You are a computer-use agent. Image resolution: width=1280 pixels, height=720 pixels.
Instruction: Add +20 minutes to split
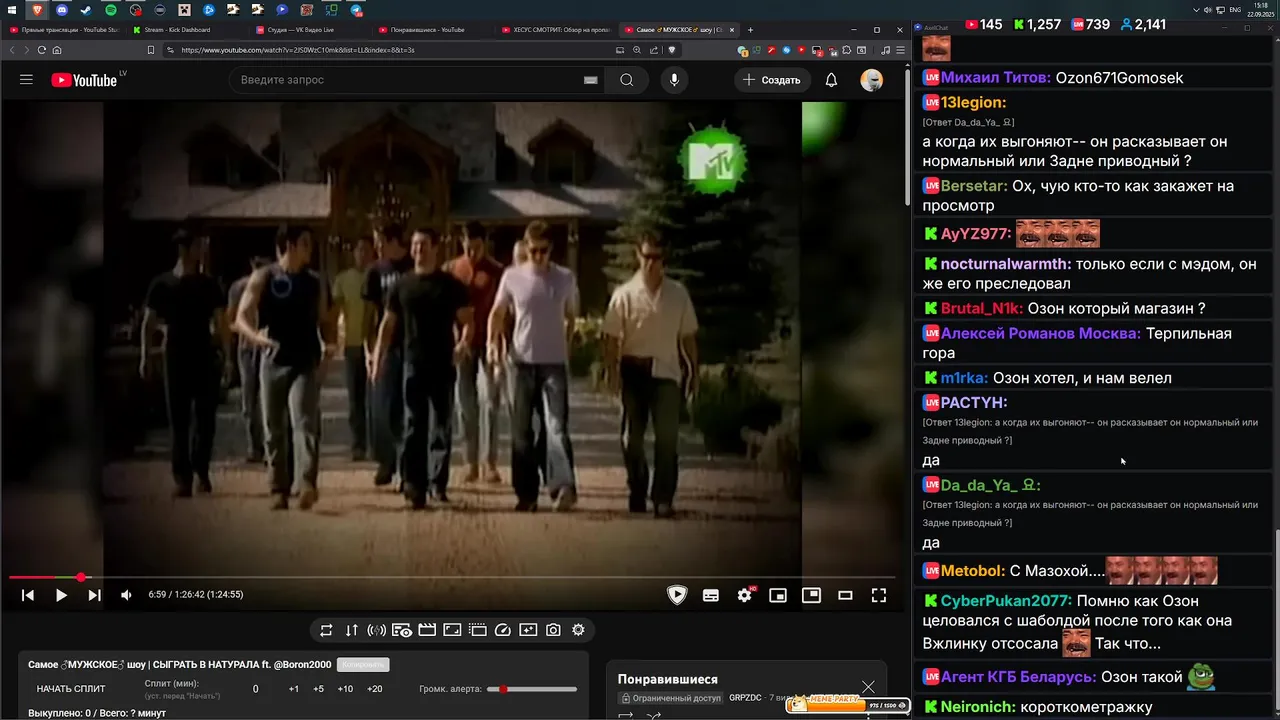click(374, 689)
